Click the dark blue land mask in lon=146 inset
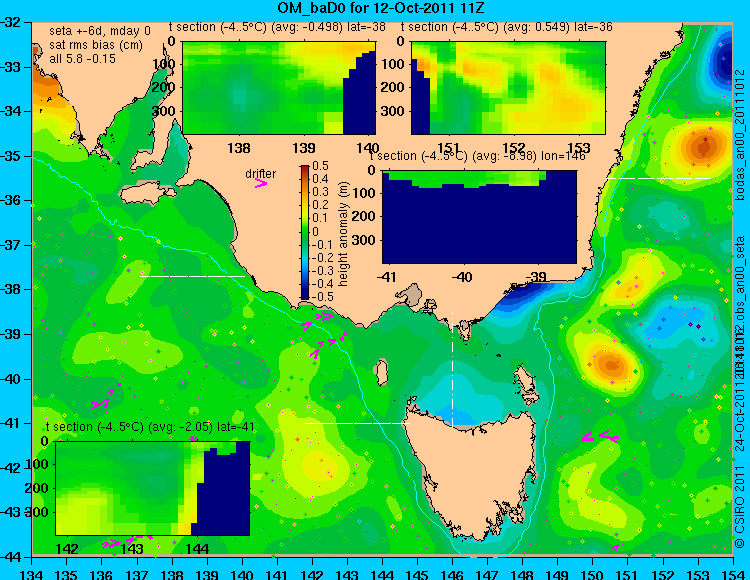Image resolution: width=750 pixels, height=580 pixels. pos(479,225)
